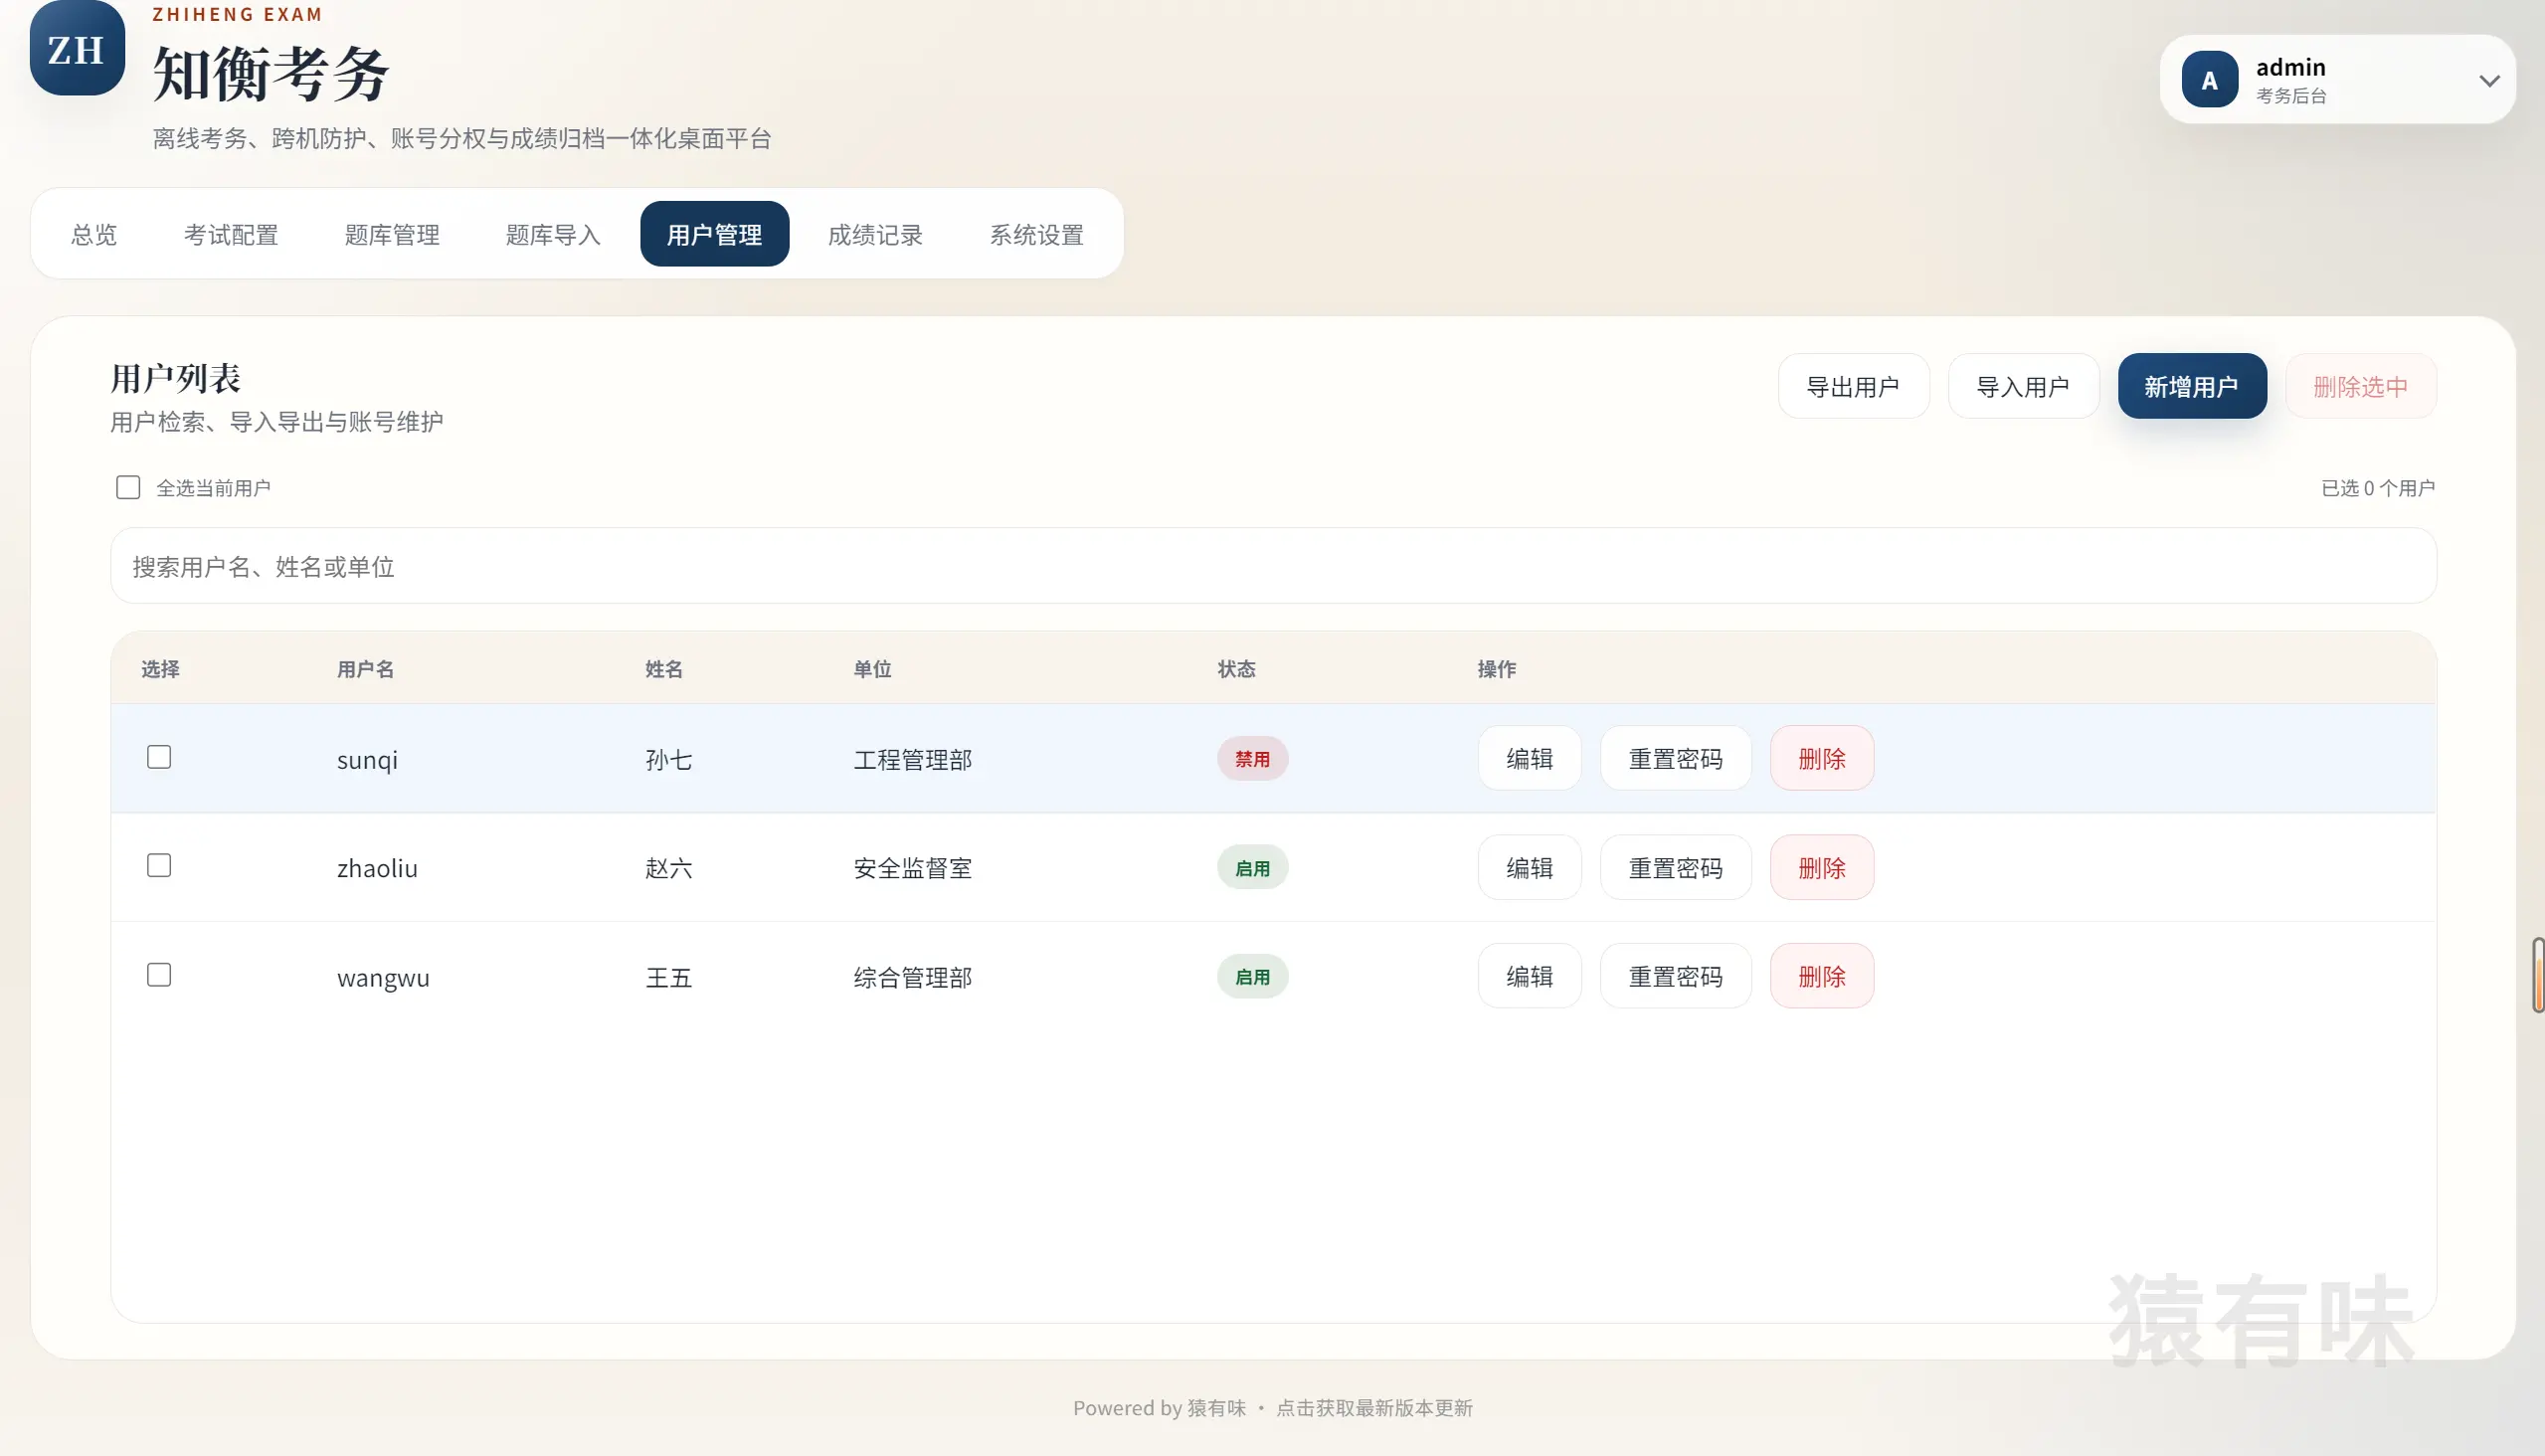
Task: Click 编辑 for user sunqi
Action: pos(1529,759)
